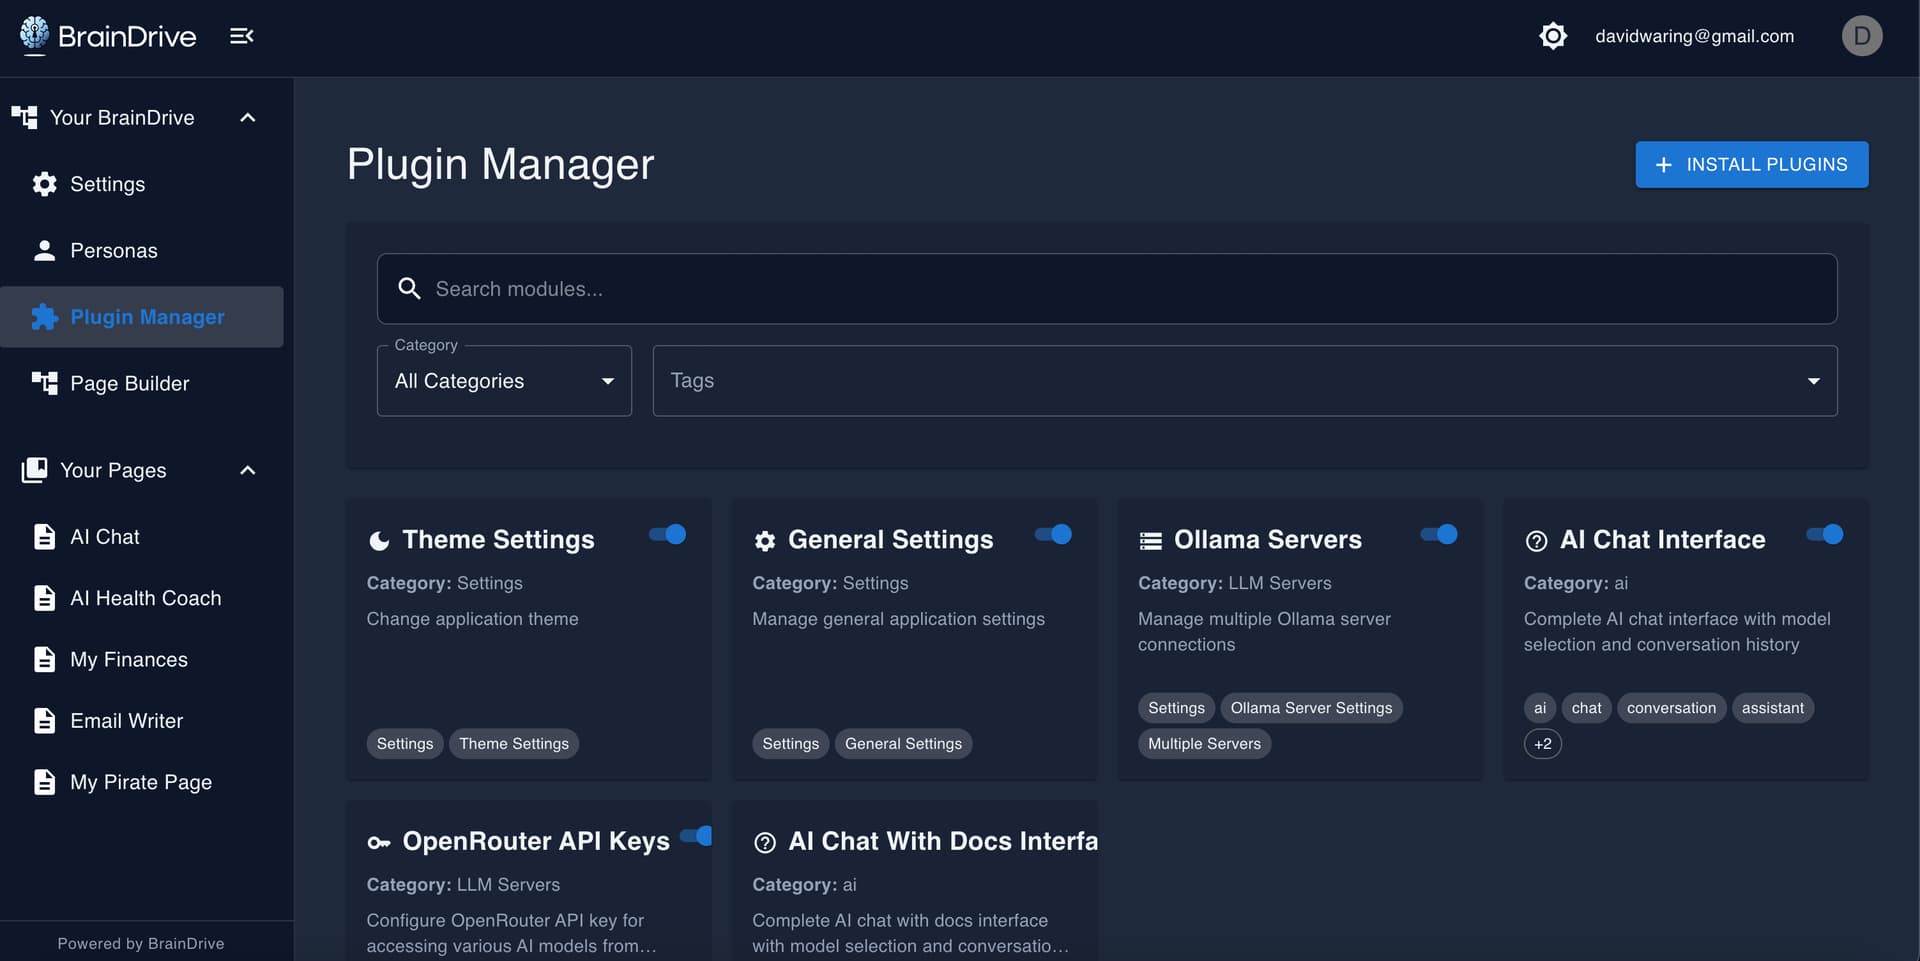This screenshot has height=961, width=1920.
Task: Click the Settings gear icon in sidebar
Action: pyautogui.click(x=44, y=184)
